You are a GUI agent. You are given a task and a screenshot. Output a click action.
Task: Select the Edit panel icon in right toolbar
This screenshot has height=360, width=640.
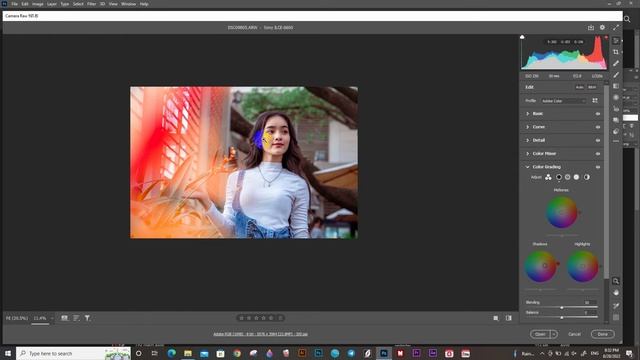click(616, 40)
